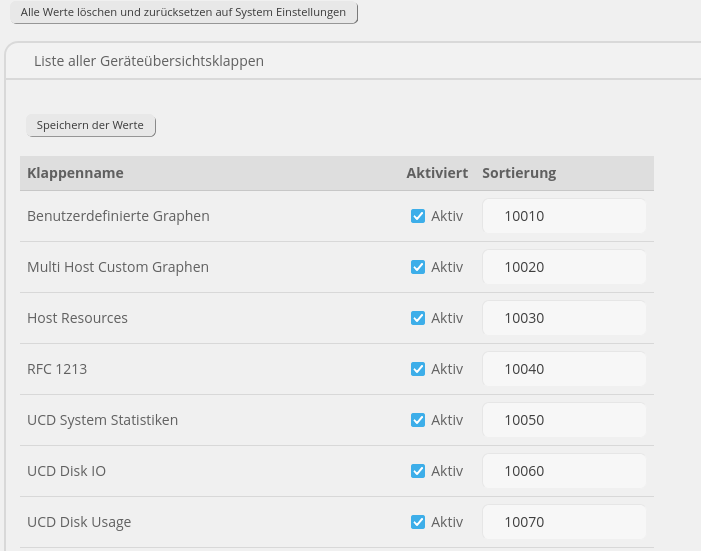701x551 pixels.
Task: Click the RFC 1213 sort input 10040
Action: point(564,369)
